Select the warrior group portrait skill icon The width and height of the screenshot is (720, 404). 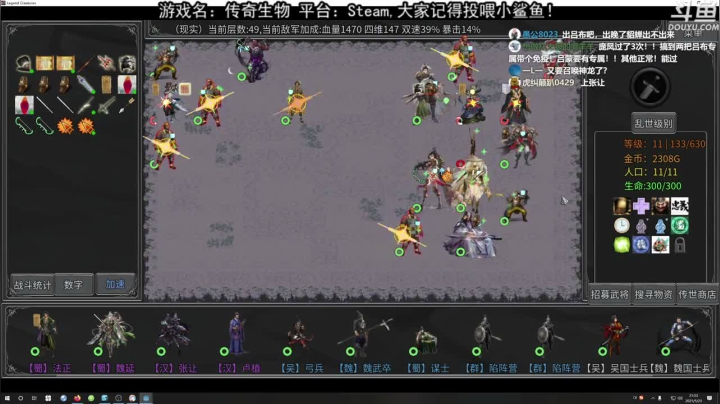660,245
